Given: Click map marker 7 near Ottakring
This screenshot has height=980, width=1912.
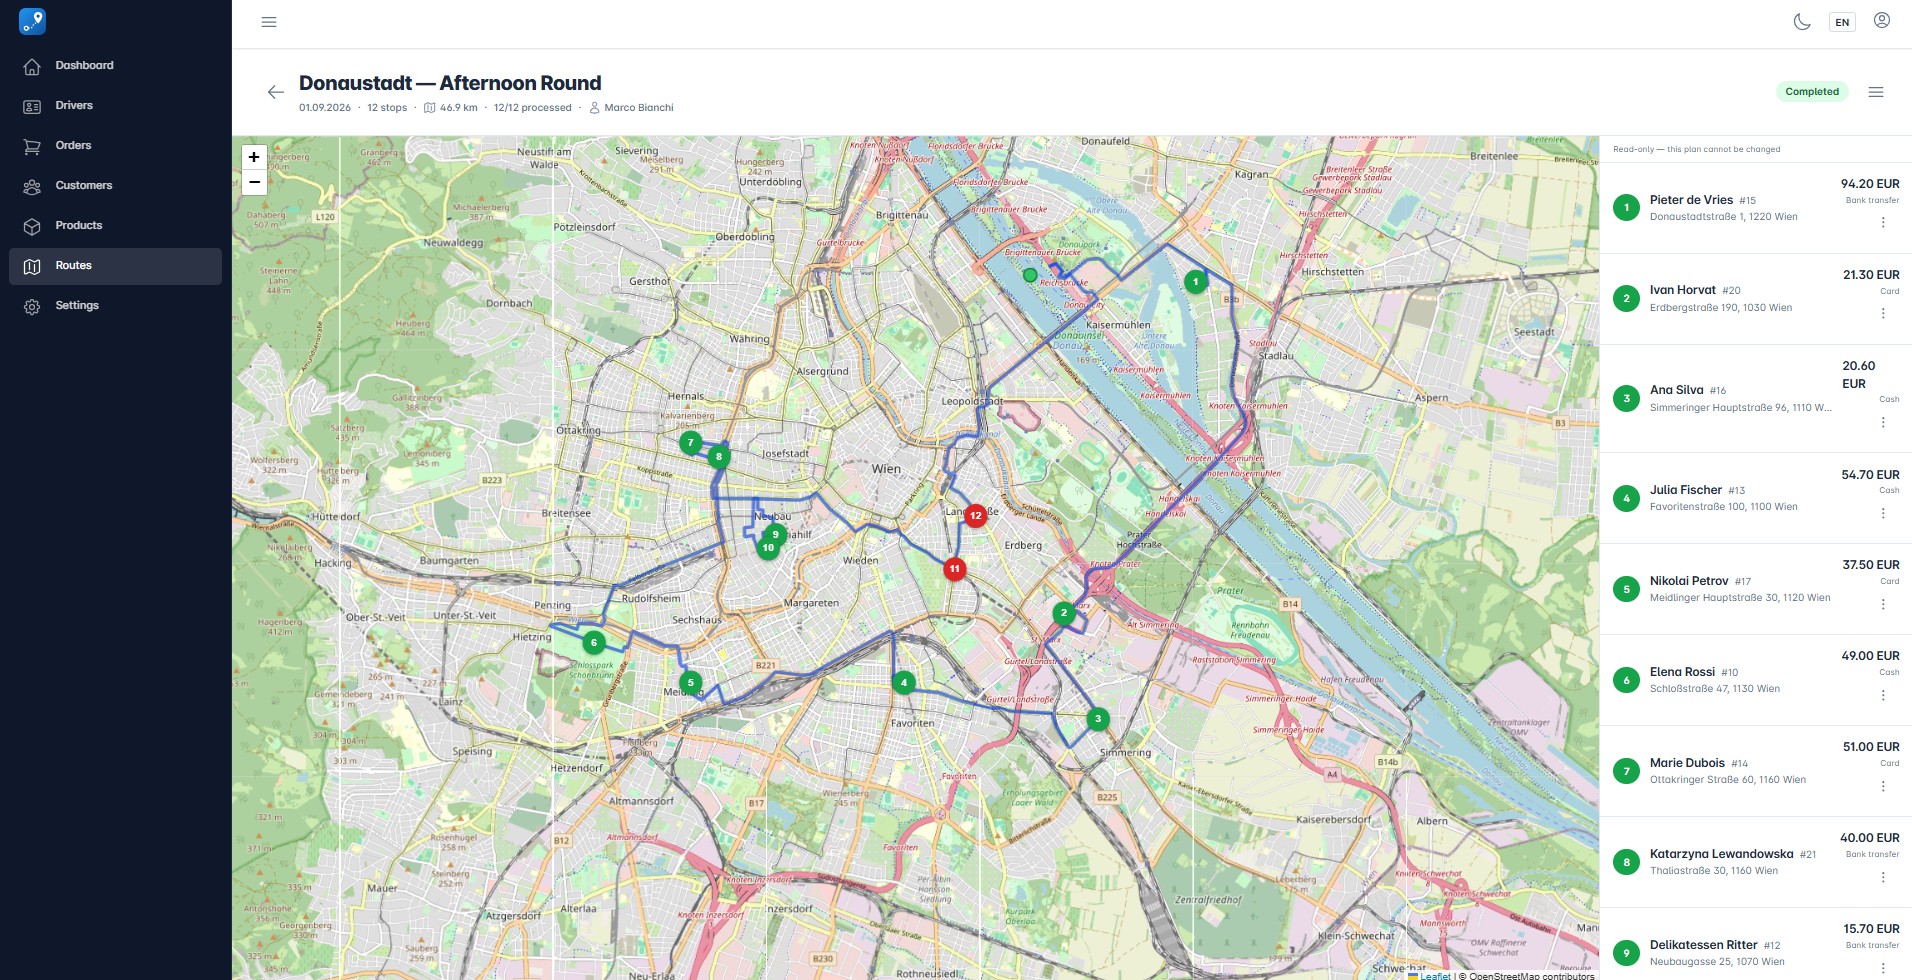Looking at the screenshot, I should click(690, 442).
